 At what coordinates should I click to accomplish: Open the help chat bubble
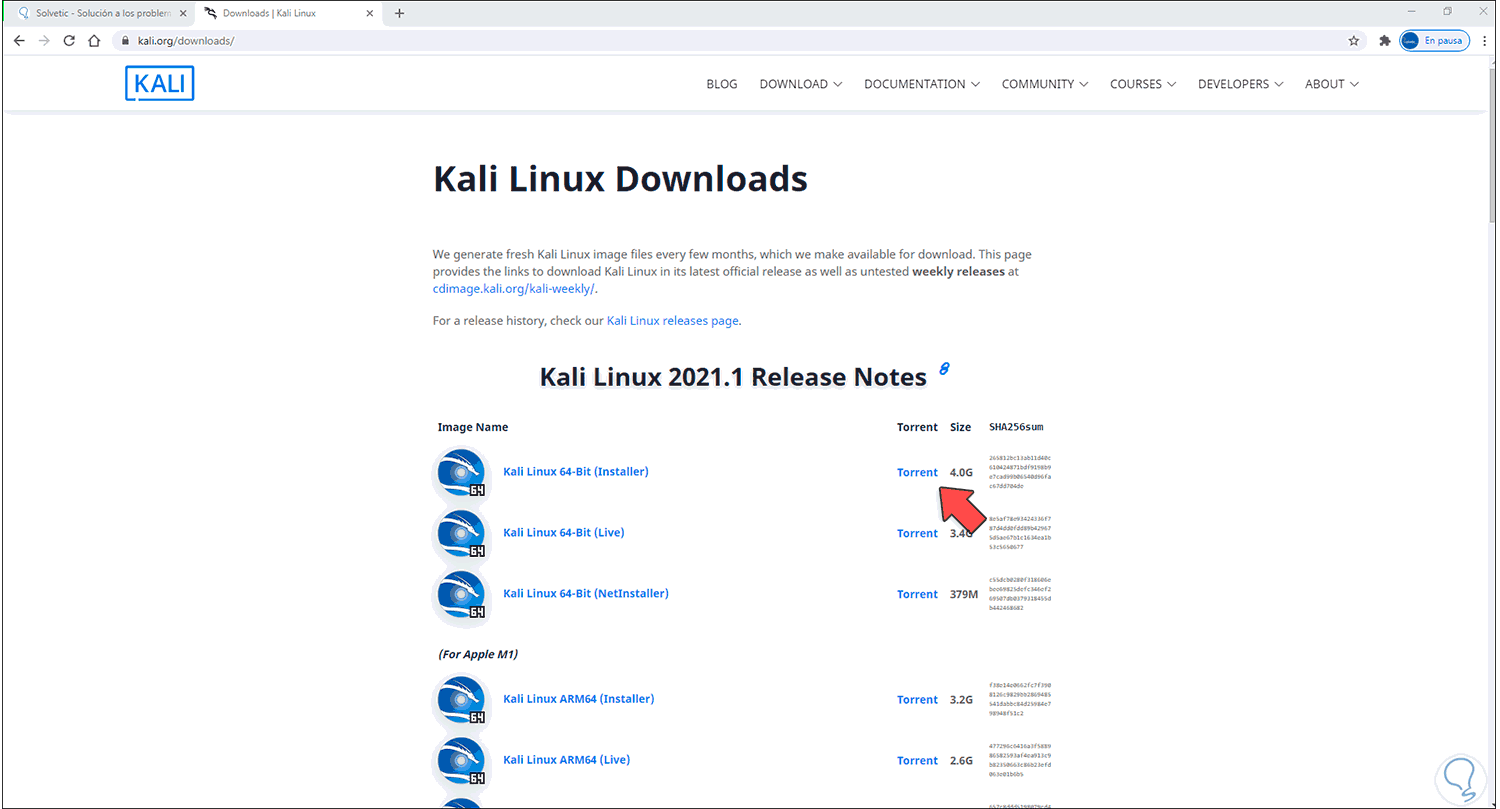click(x=1458, y=777)
